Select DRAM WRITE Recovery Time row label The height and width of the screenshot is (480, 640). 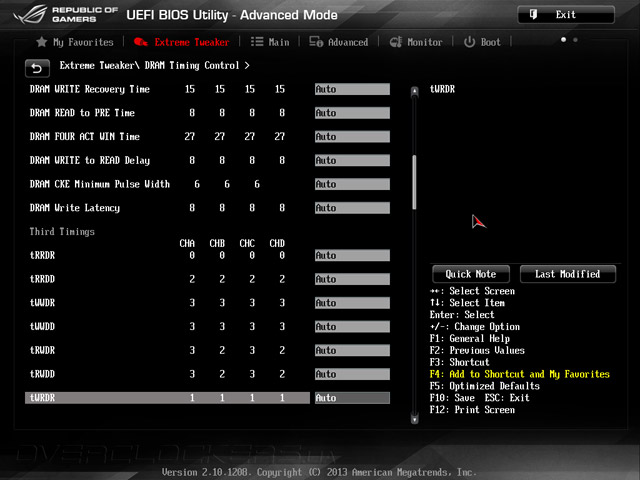pyautogui.click(x=90, y=89)
